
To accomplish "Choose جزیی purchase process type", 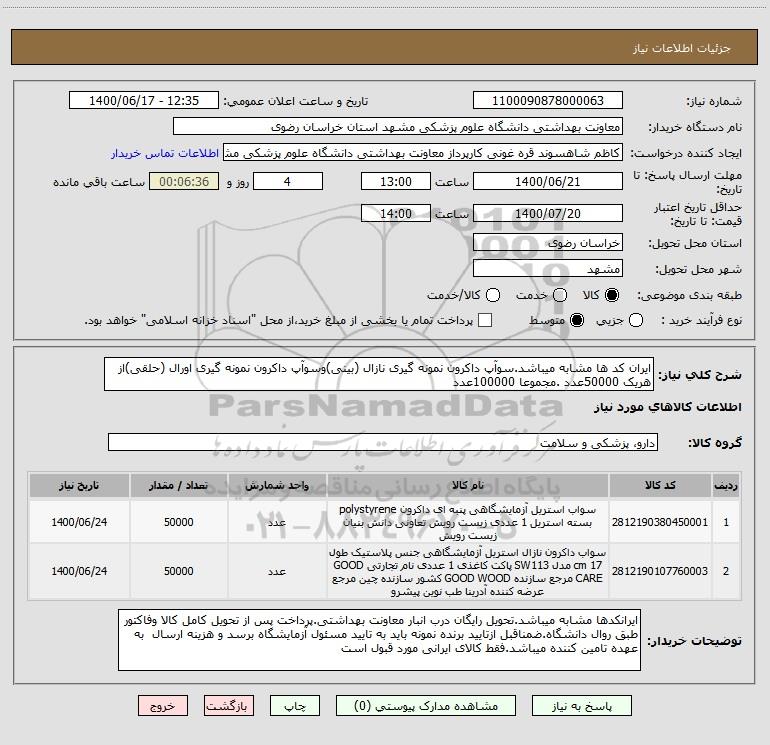I will click(x=636, y=320).
